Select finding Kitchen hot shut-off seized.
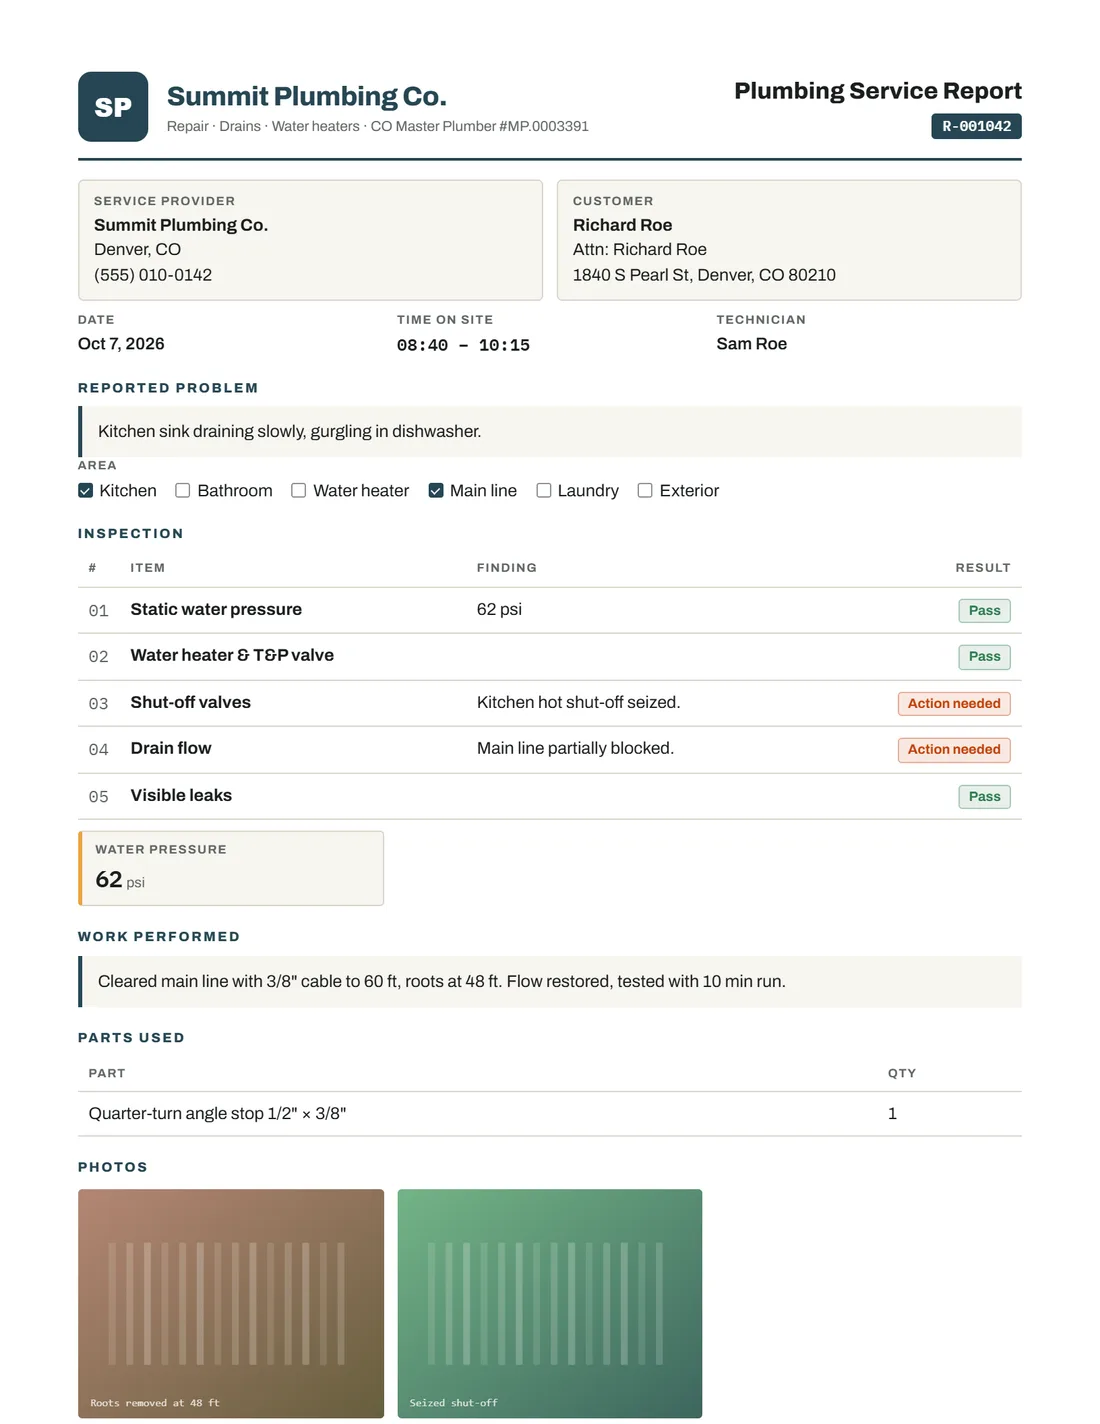The image size is (1100, 1424). pos(578,703)
